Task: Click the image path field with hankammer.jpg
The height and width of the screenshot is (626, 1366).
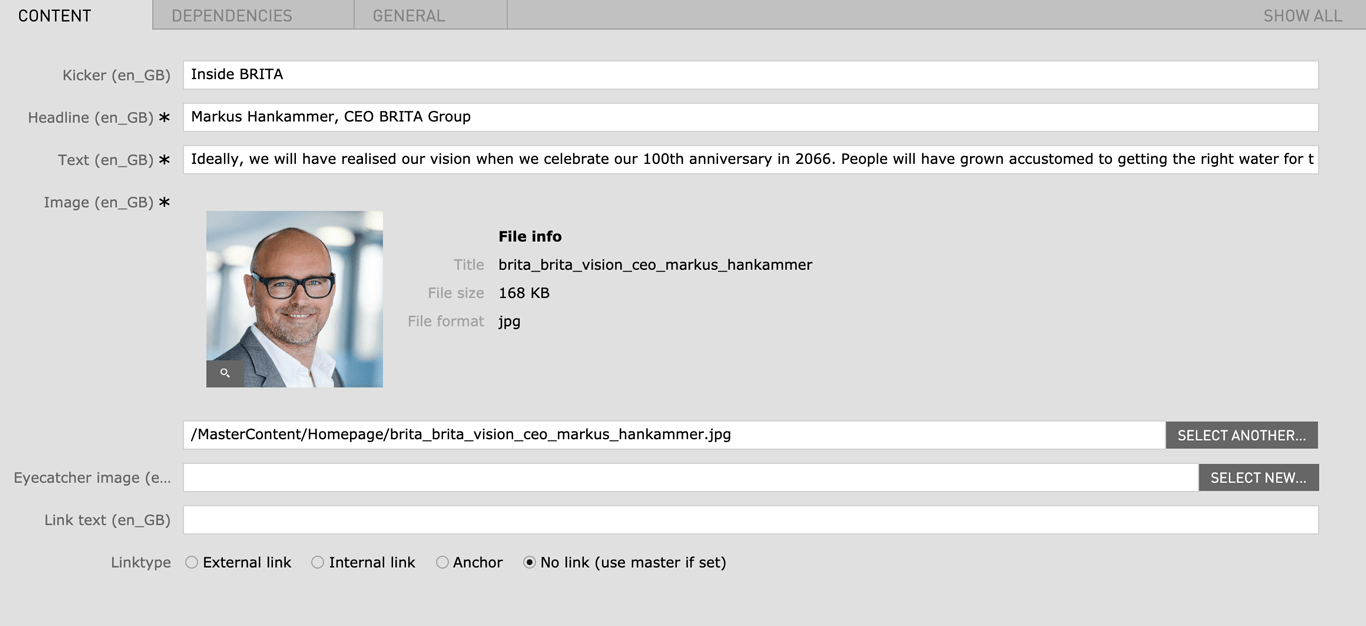Action: (x=674, y=435)
